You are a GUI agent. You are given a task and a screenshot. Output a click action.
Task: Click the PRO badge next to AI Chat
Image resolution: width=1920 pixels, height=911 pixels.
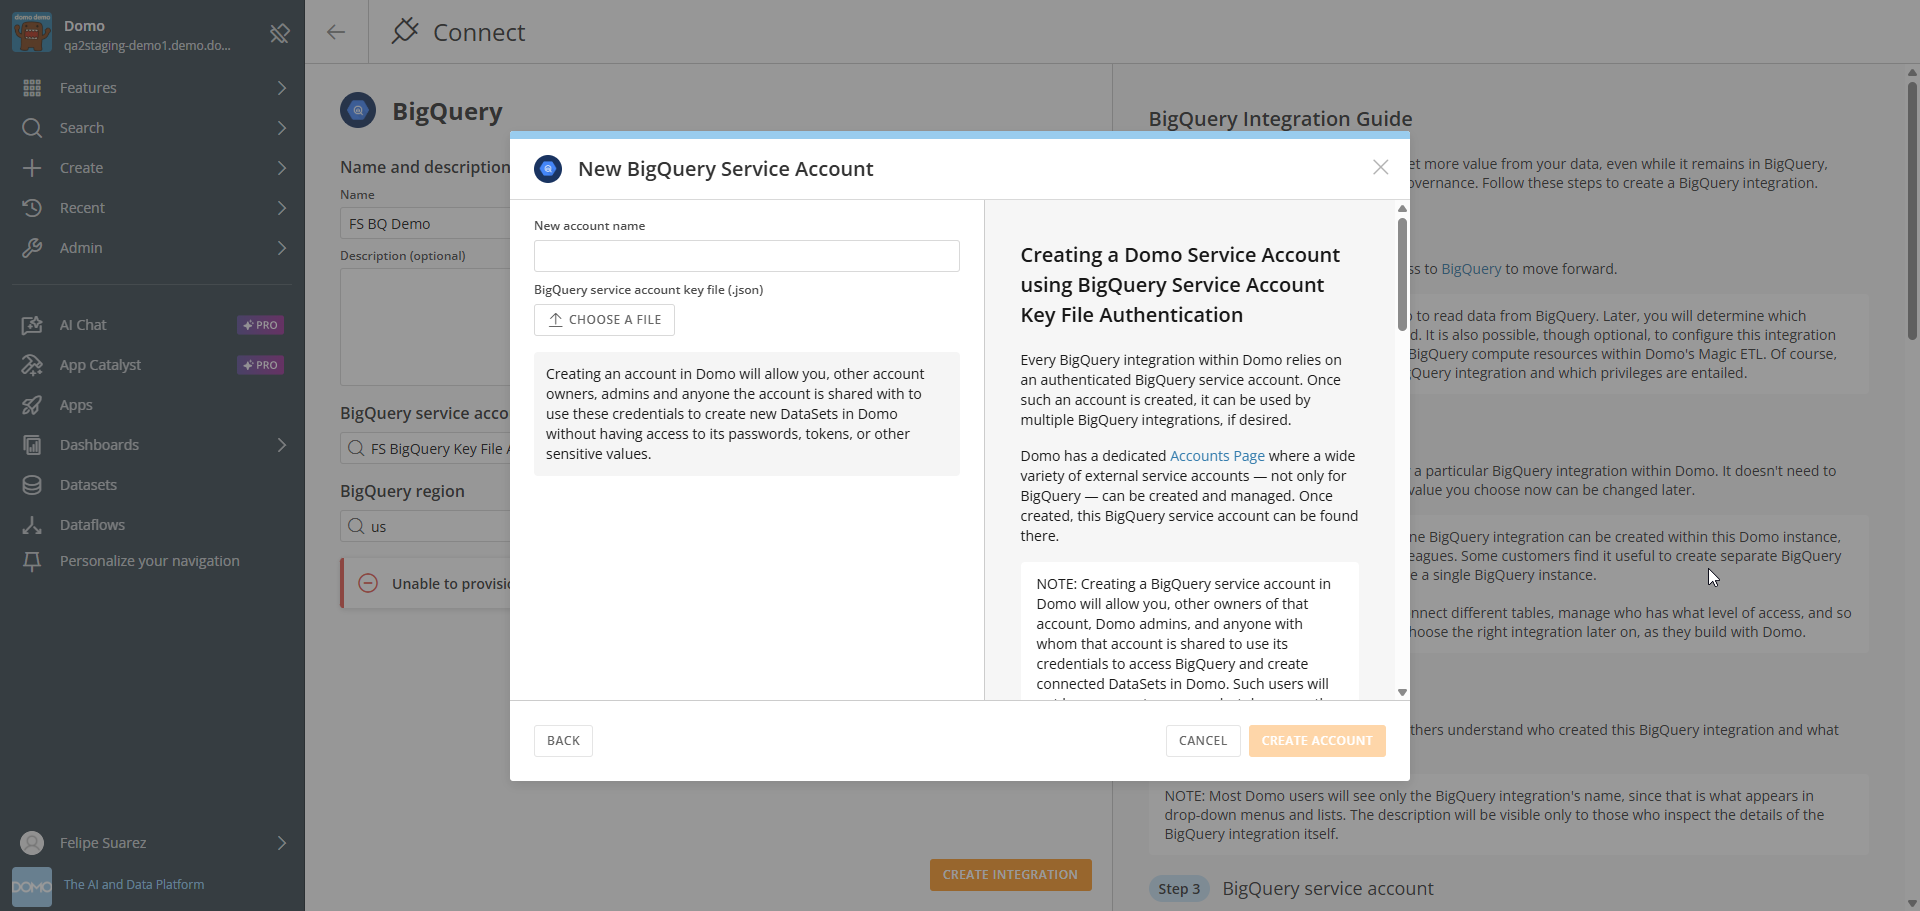[261, 325]
